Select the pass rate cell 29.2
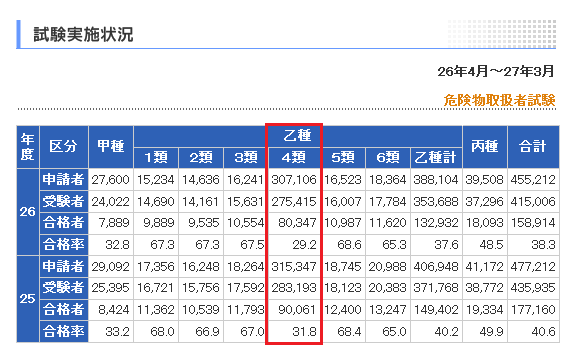Image resolution: width=581 pixels, height=363 pixels. pyautogui.click(x=294, y=245)
